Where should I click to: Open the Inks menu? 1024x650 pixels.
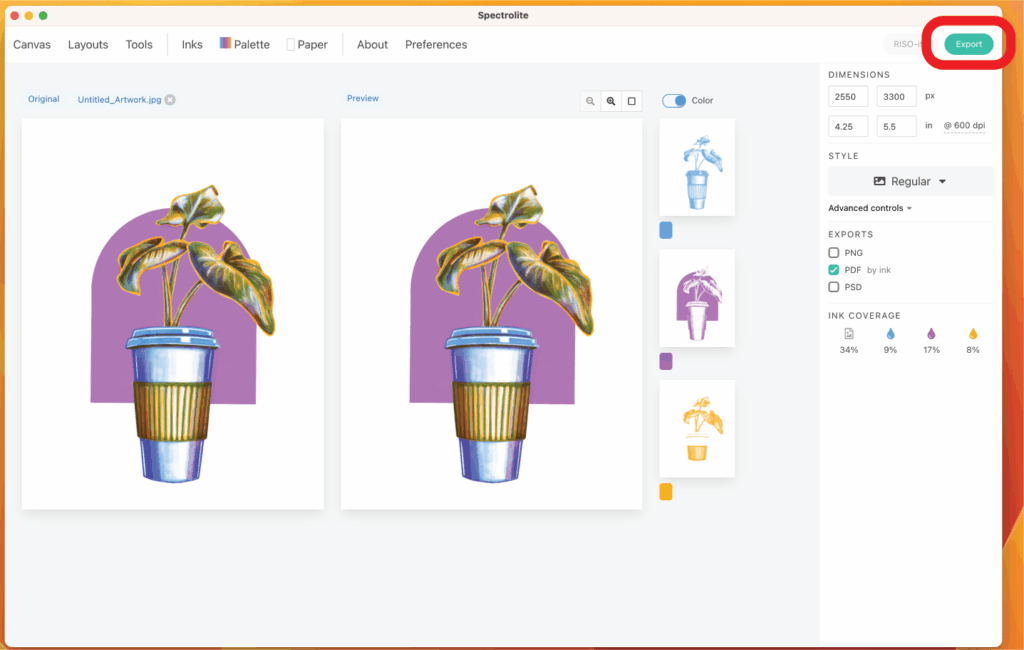192,44
